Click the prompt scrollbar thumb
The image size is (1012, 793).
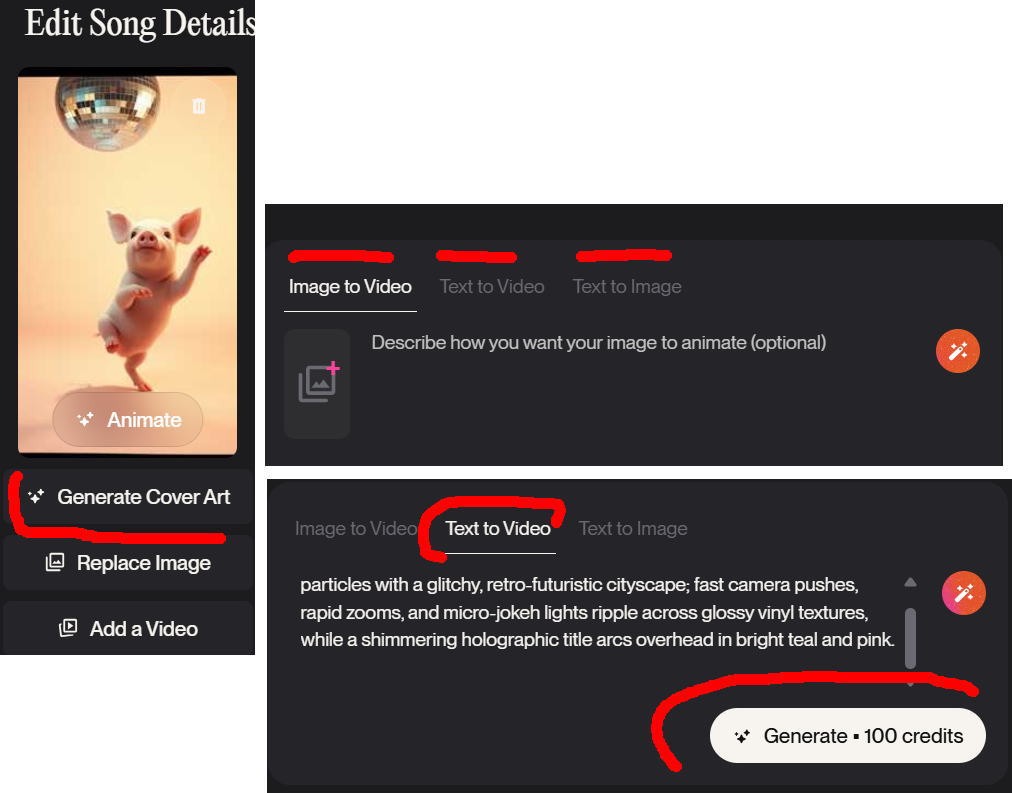pos(910,635)
